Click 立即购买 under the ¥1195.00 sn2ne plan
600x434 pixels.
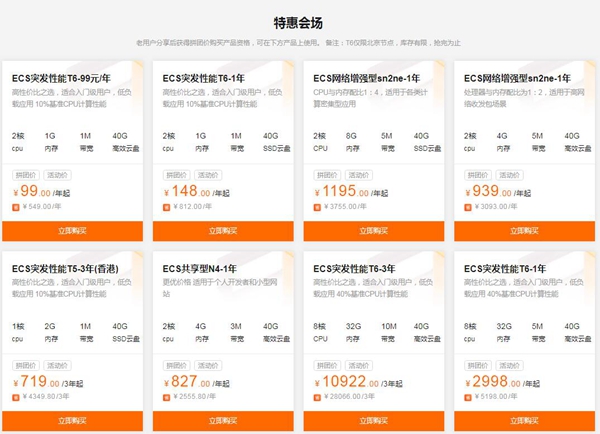point(374,231)
